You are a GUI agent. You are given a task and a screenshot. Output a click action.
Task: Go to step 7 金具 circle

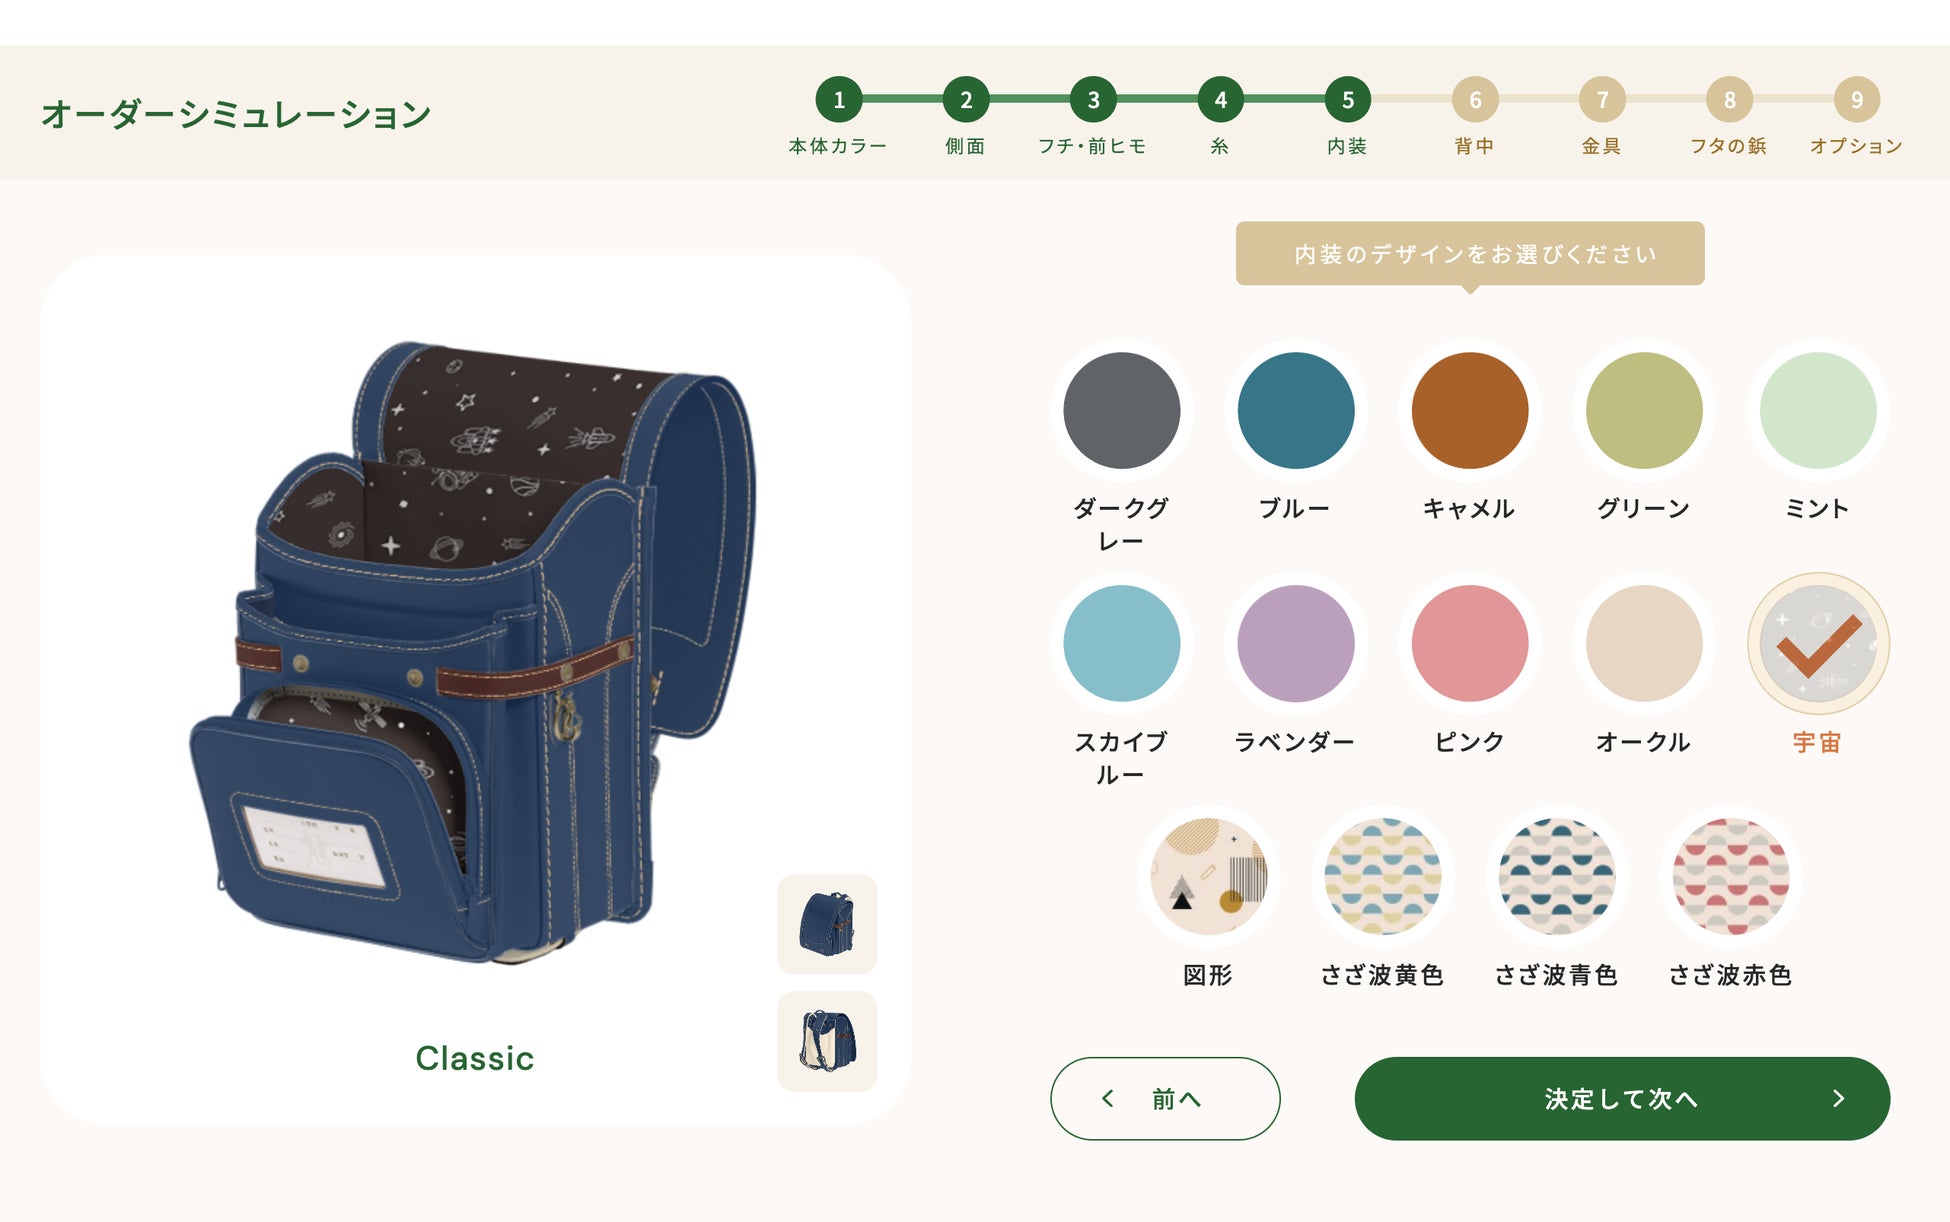1602,100
